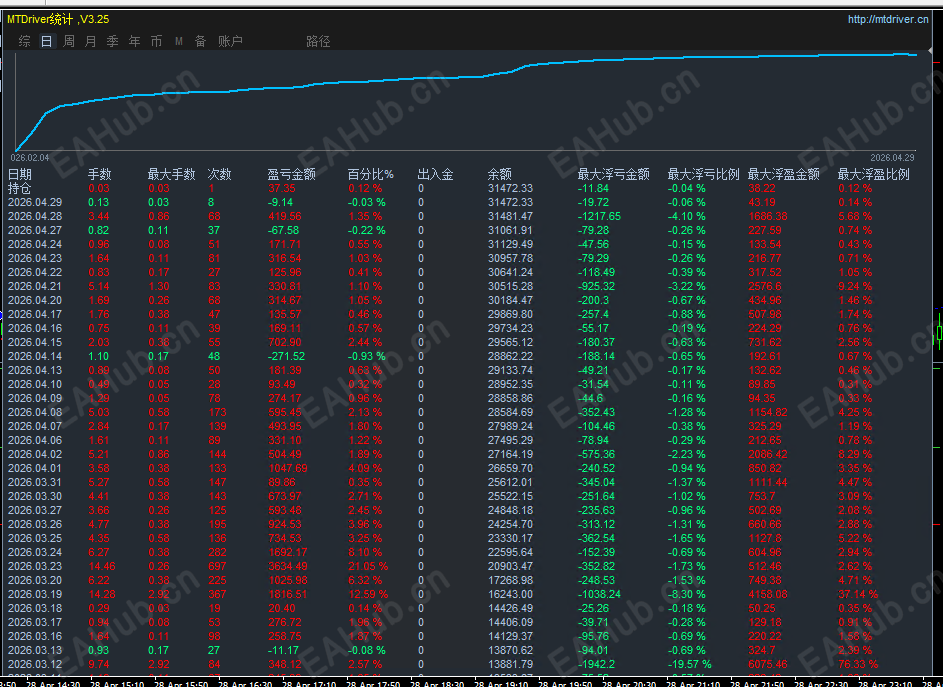
Task: Click the loss value -271.52
Action: point(286,356)
